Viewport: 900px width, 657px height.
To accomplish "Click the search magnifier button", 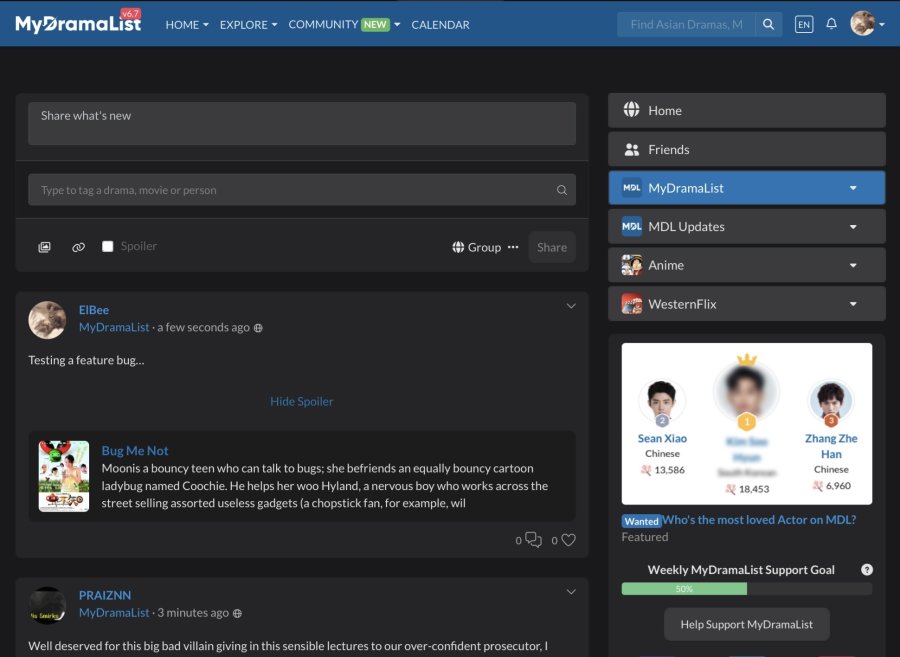I will pyautogui.click(x=768, y=25).
